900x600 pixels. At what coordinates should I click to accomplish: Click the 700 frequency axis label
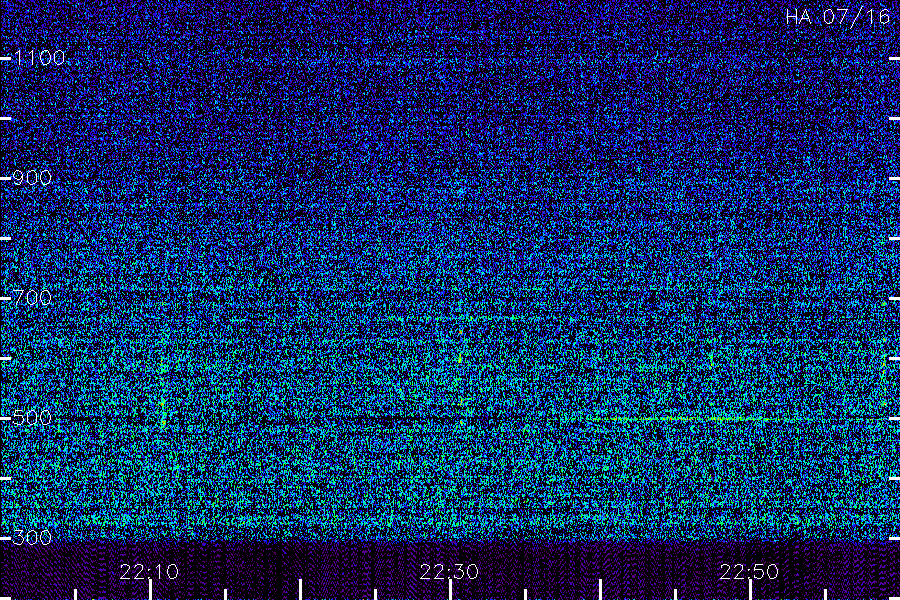(x=32, y=297)
